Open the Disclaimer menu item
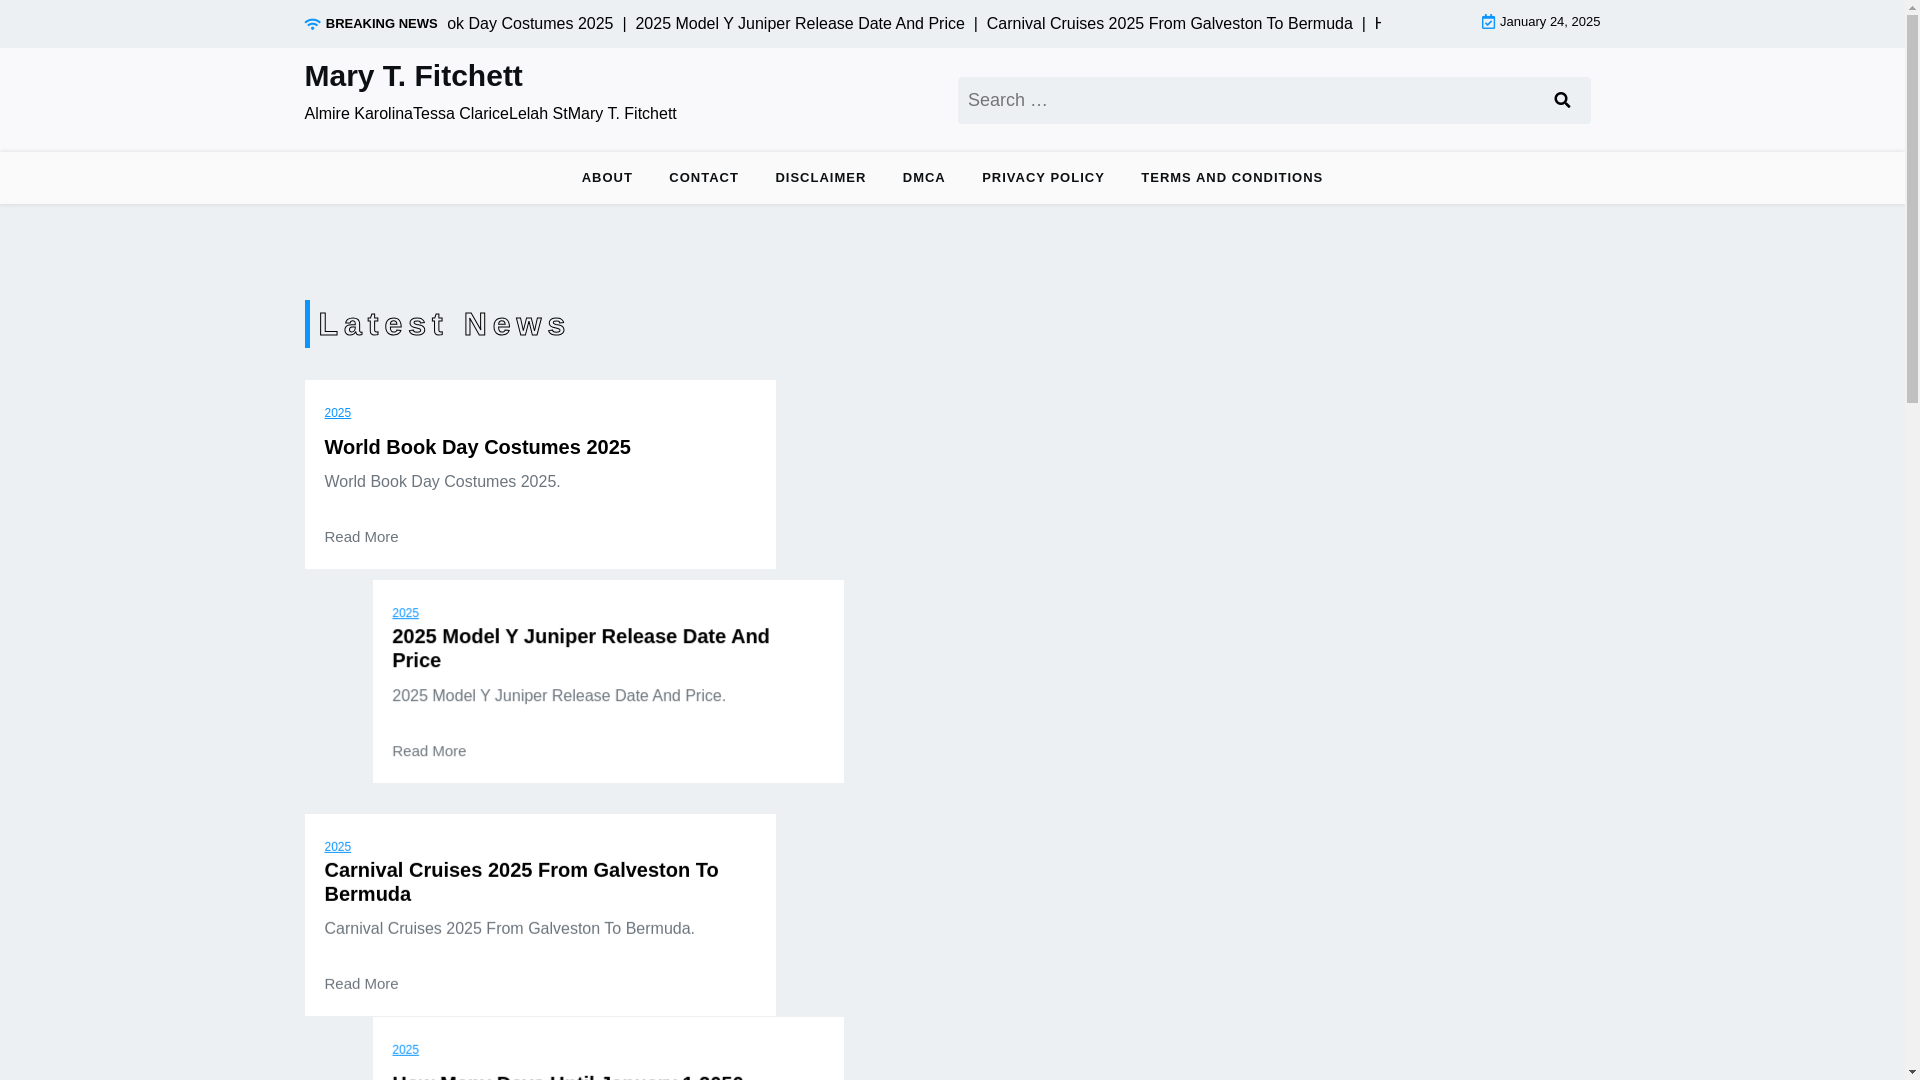 click(820, 178)
